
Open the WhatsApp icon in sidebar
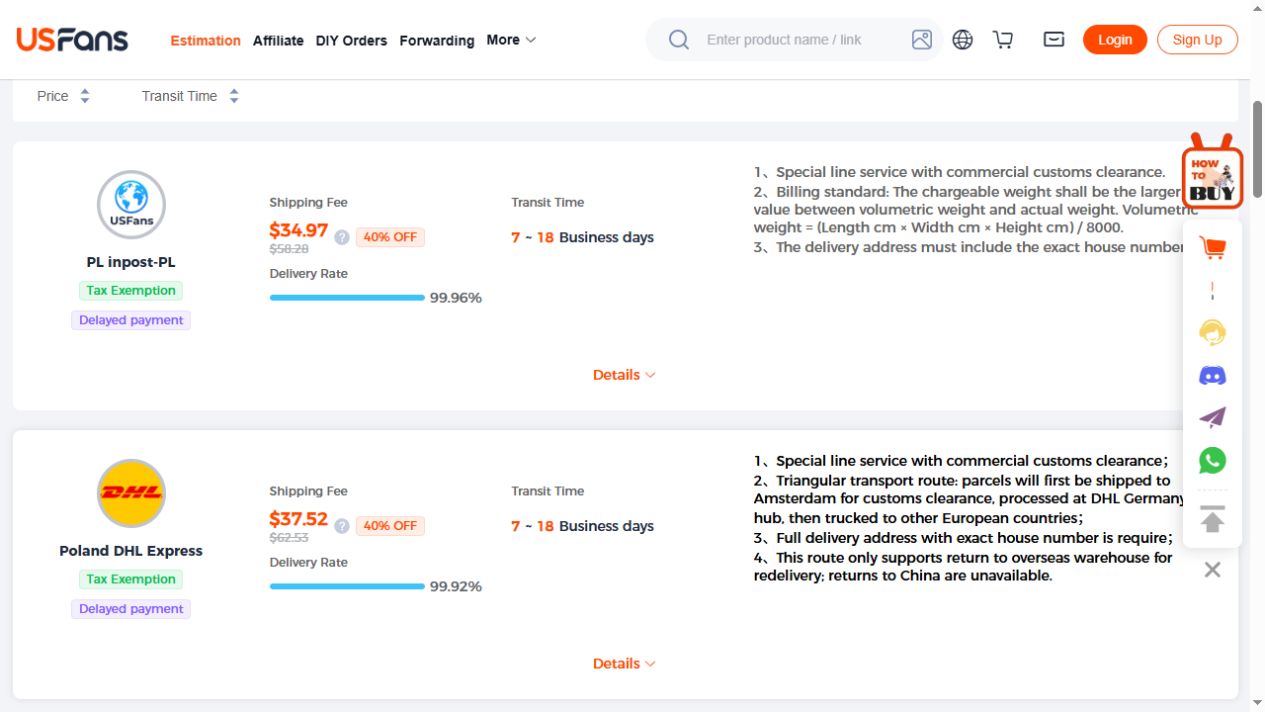coord(1212,461)
